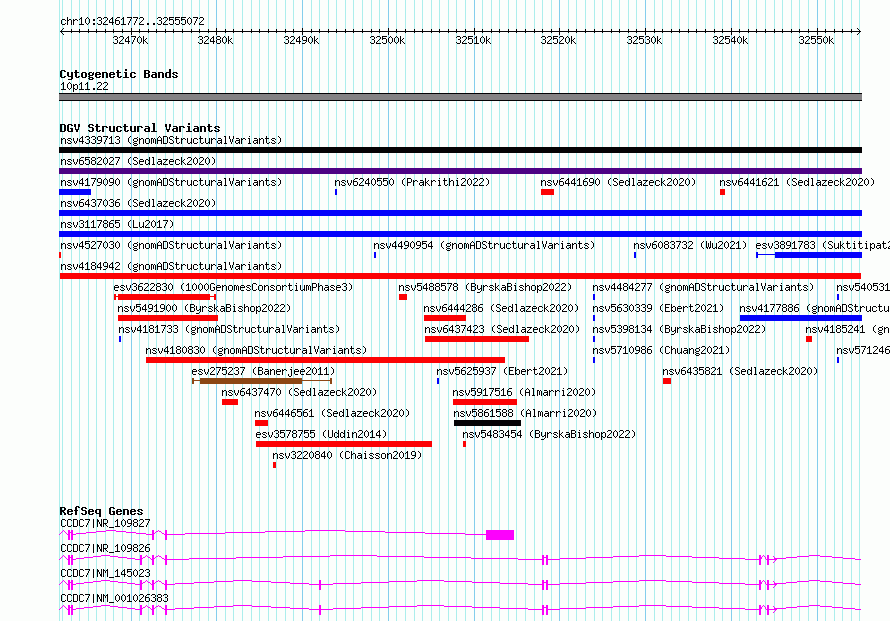Click the nsv4339713 gnomADStructuralVariants label
Screen dimensions: 890x621
(x=171, y=140)
